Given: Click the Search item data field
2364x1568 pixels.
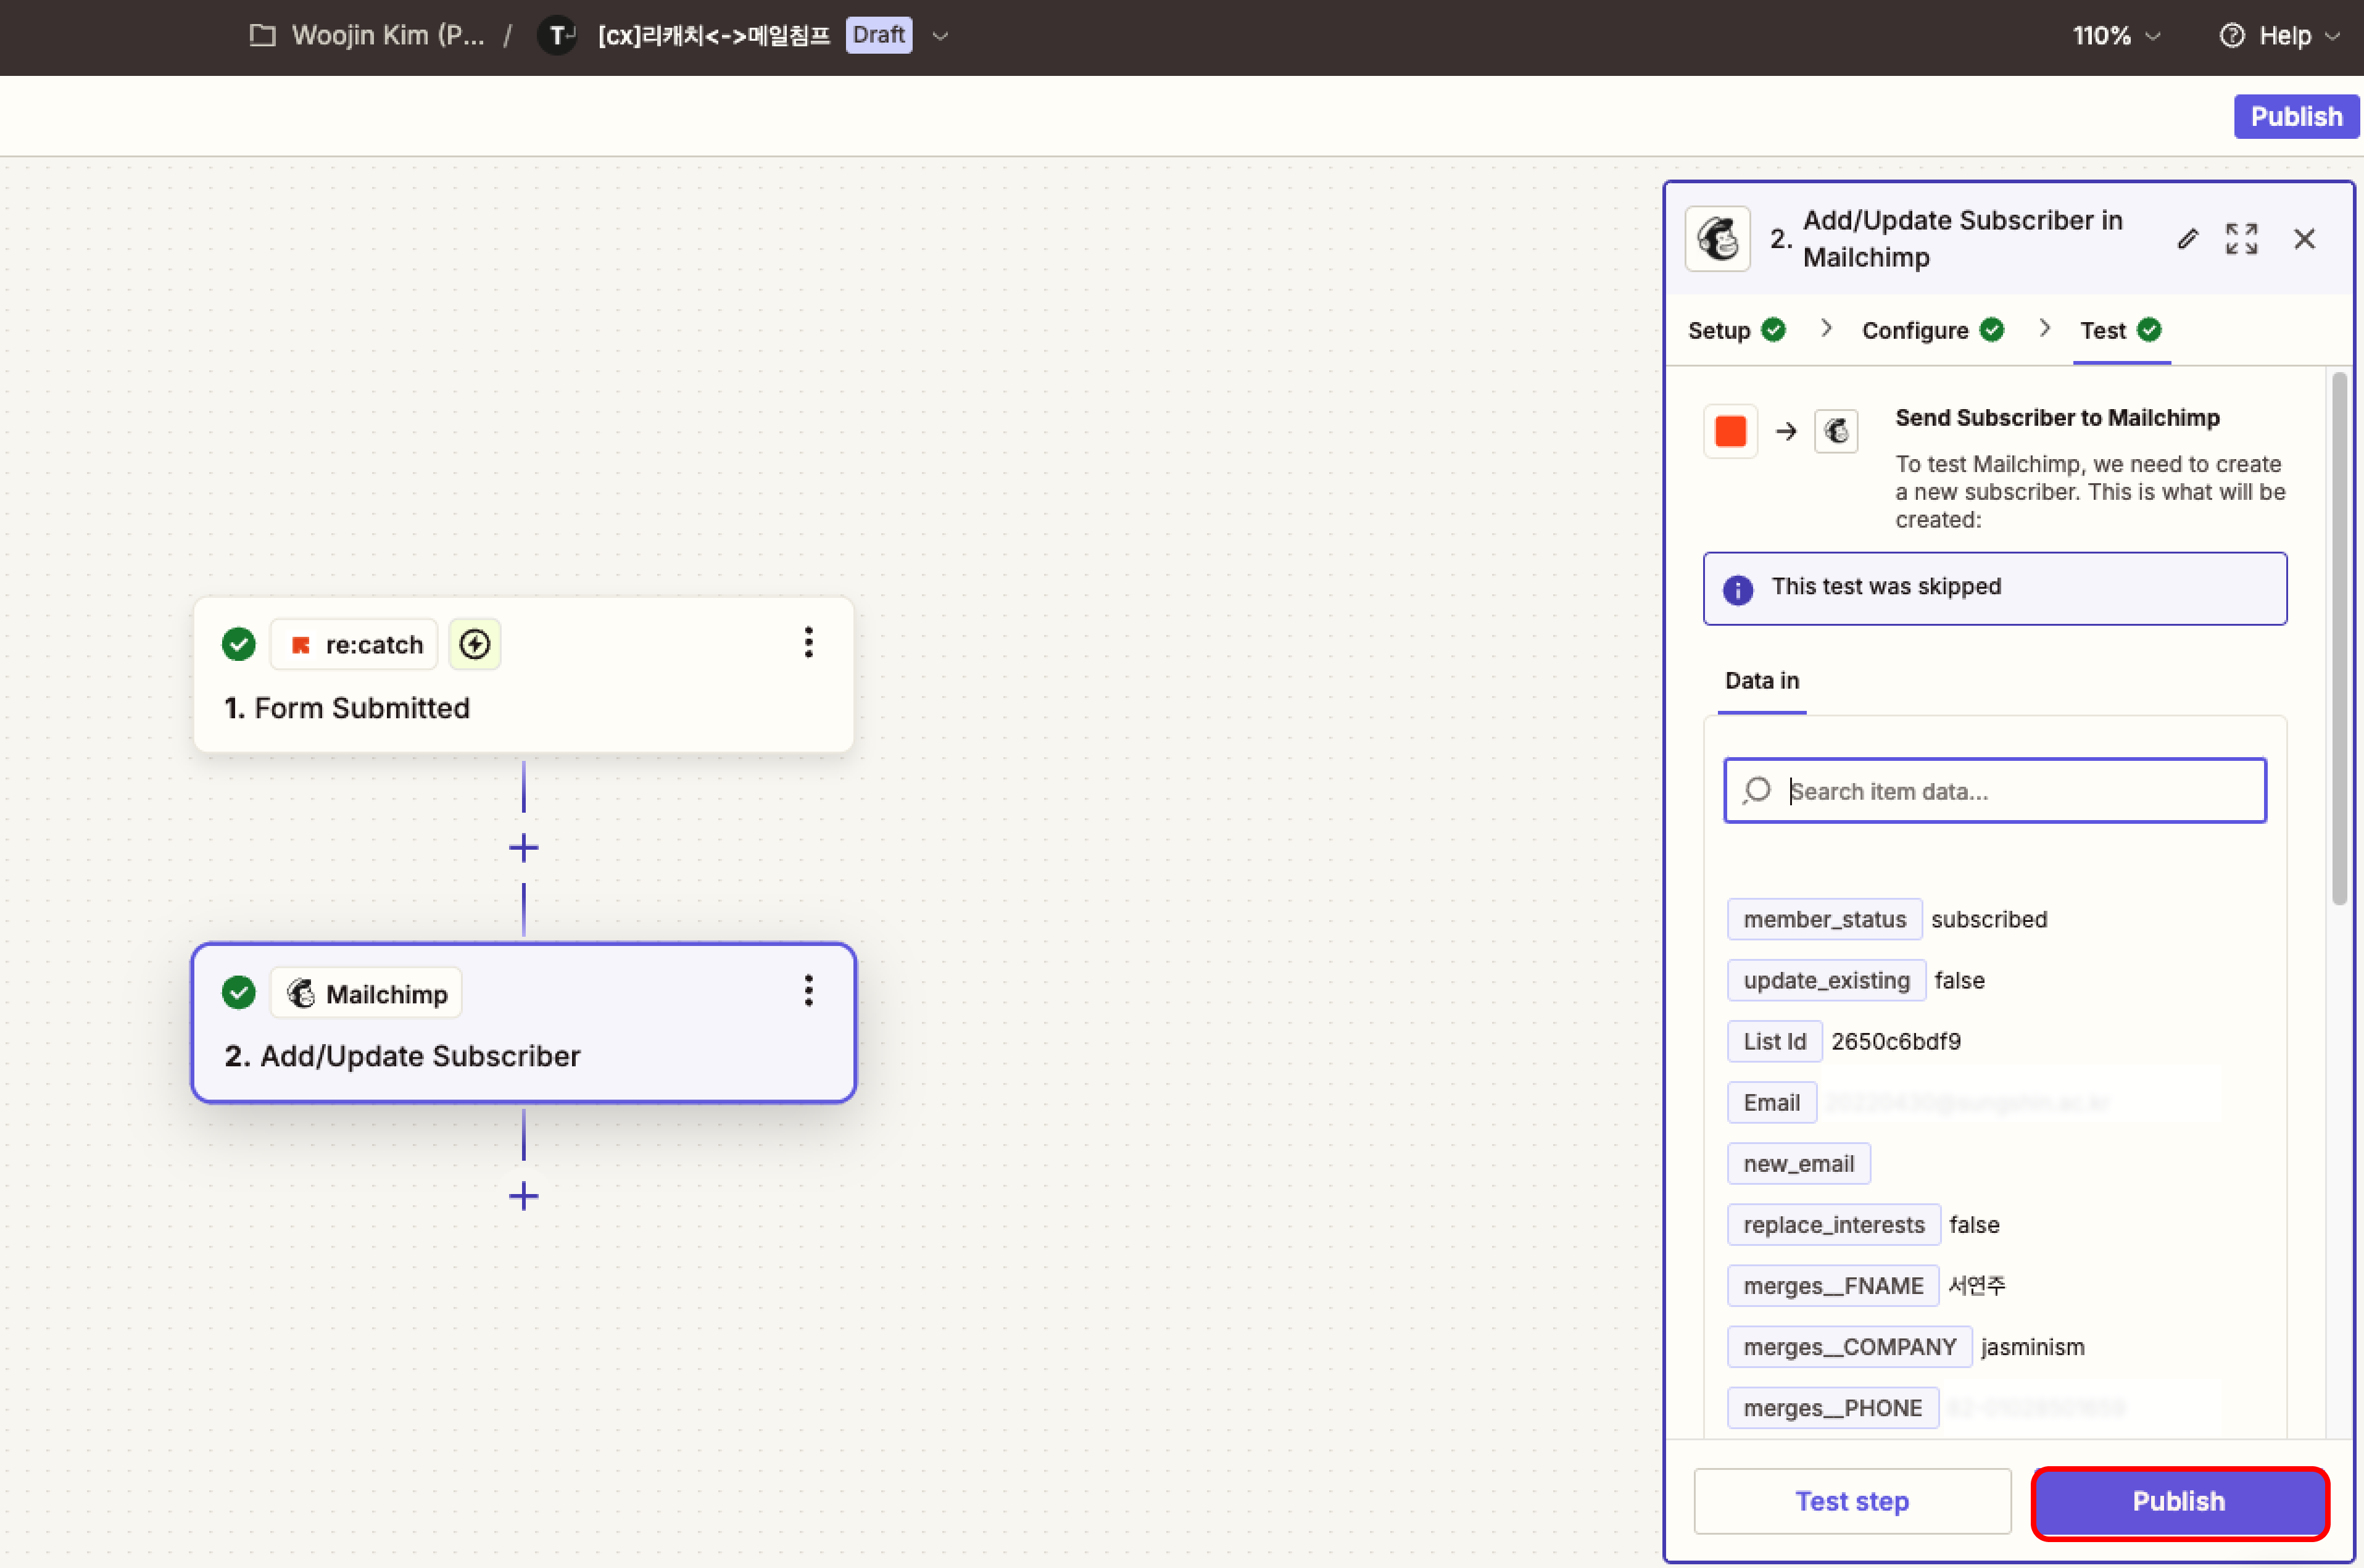Looking at the screenshot, I should click(x=1994, y=791).
